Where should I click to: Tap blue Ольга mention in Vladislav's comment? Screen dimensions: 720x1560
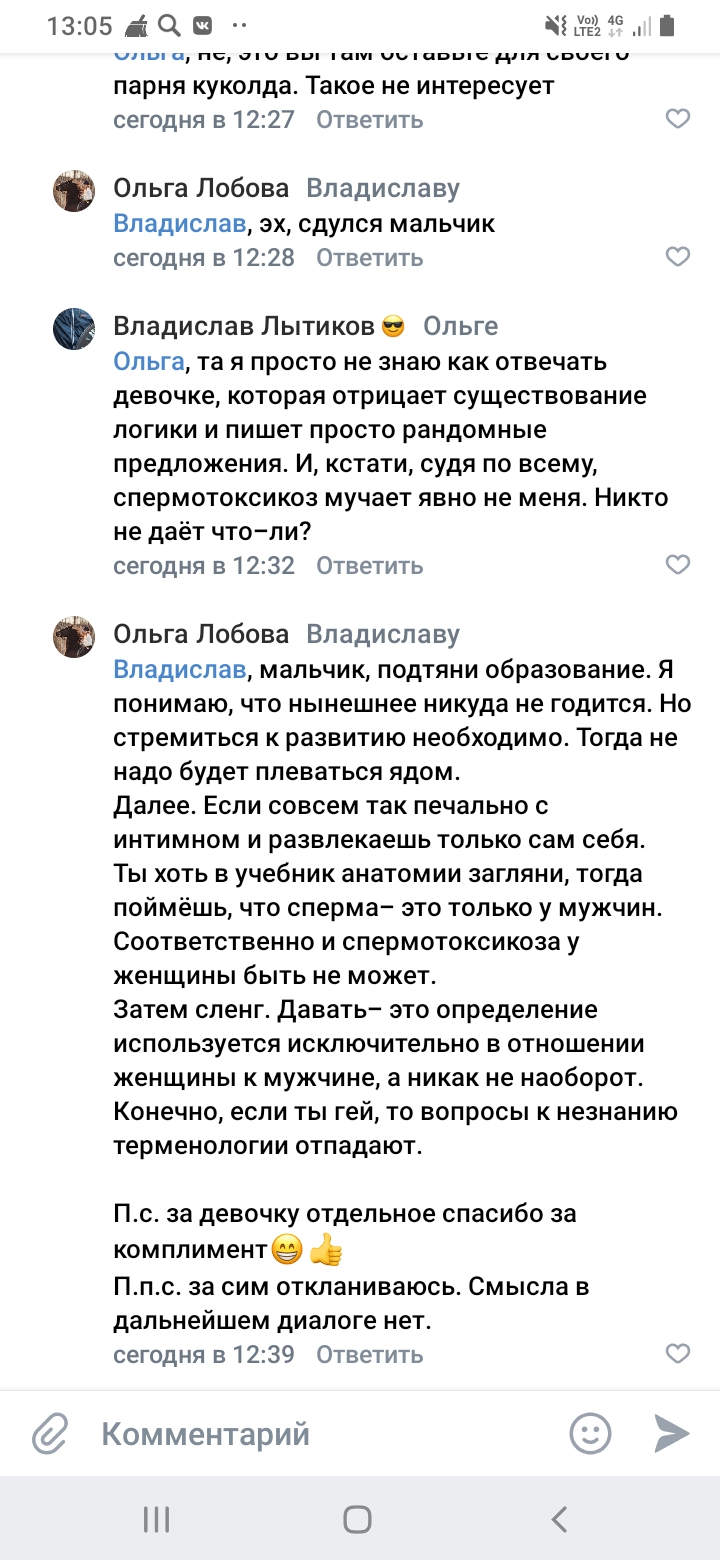point(149,361)
